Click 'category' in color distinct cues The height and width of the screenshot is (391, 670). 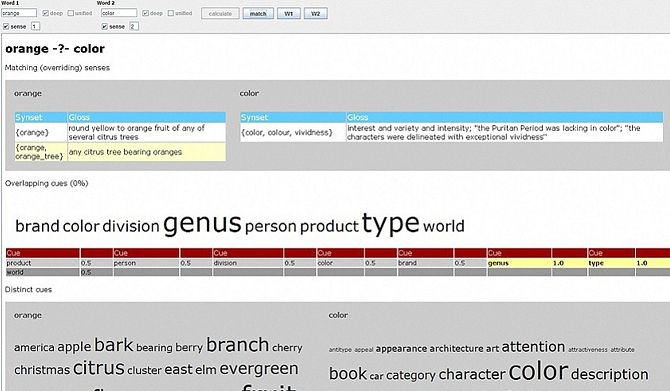pos(411,376)
